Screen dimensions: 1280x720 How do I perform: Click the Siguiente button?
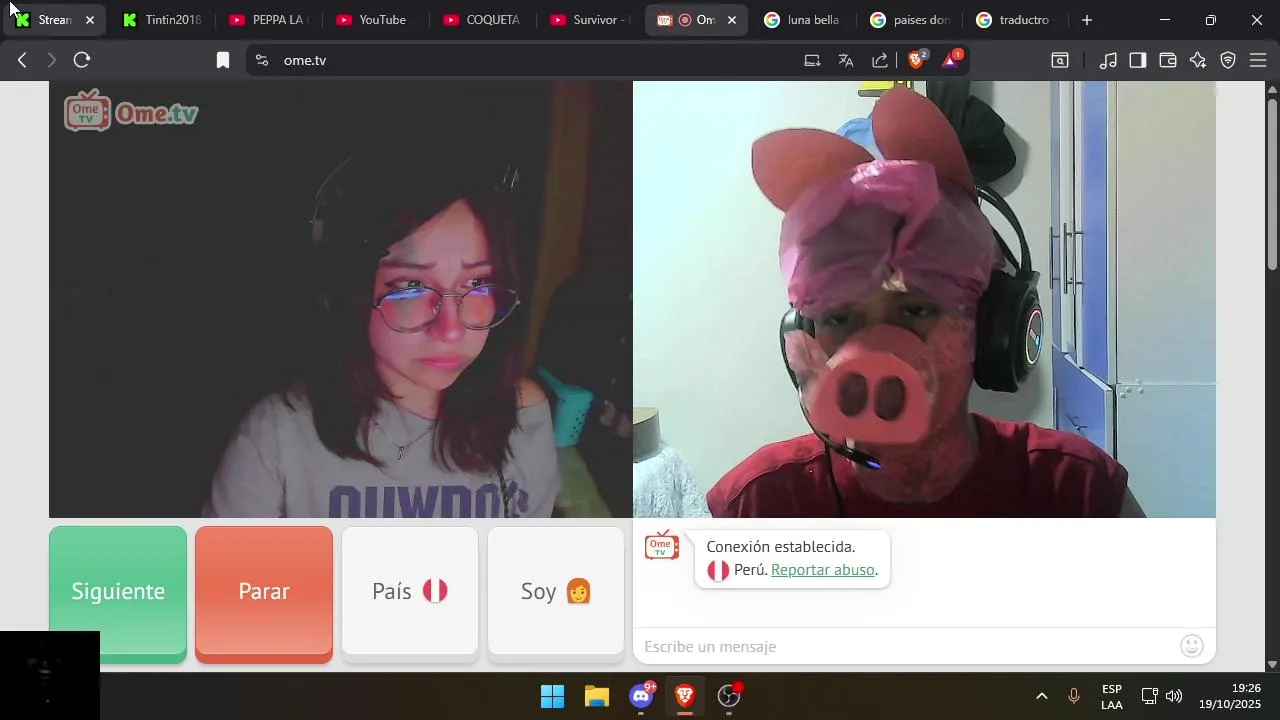pyautogui.click(x=118, y=594)
